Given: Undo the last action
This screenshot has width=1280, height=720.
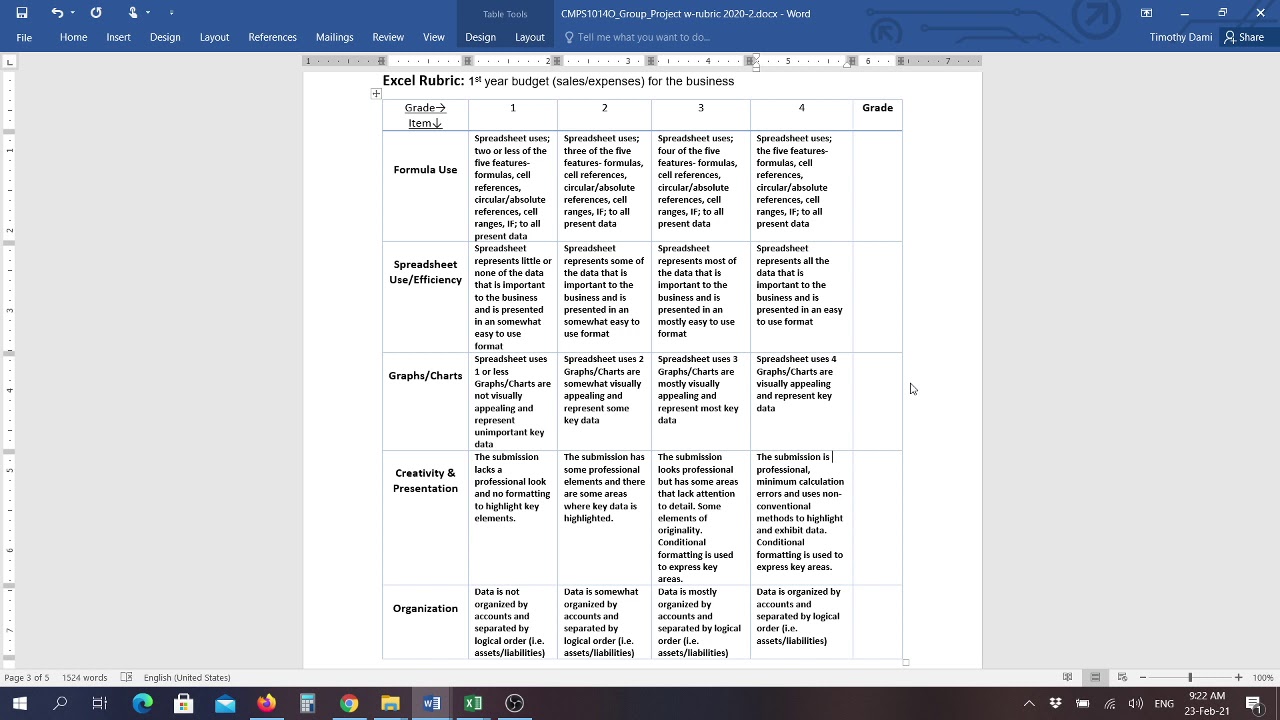Looking at the screenshot, I should tap(57, 13).
